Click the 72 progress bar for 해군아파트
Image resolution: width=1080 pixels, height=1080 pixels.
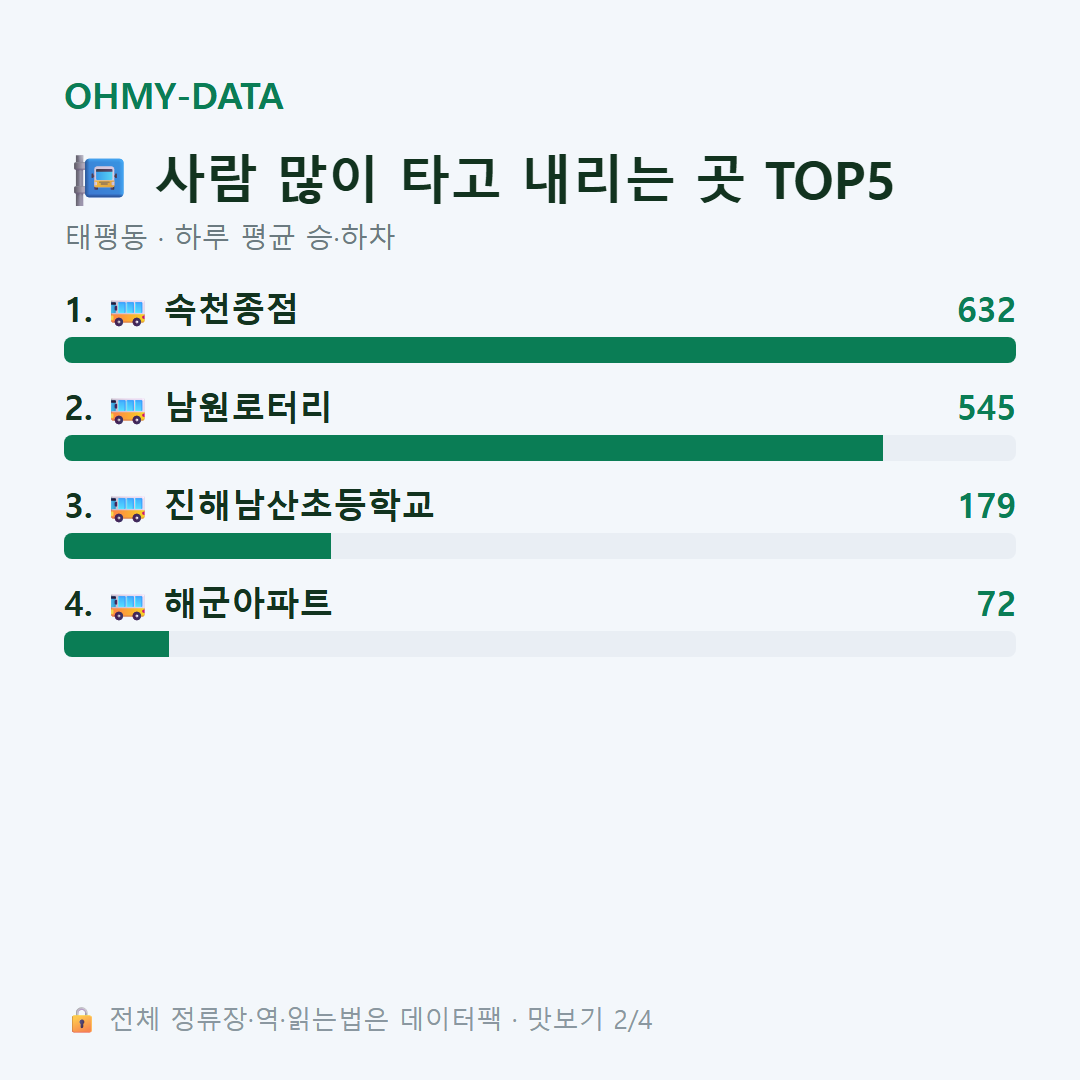coord(540,643)
